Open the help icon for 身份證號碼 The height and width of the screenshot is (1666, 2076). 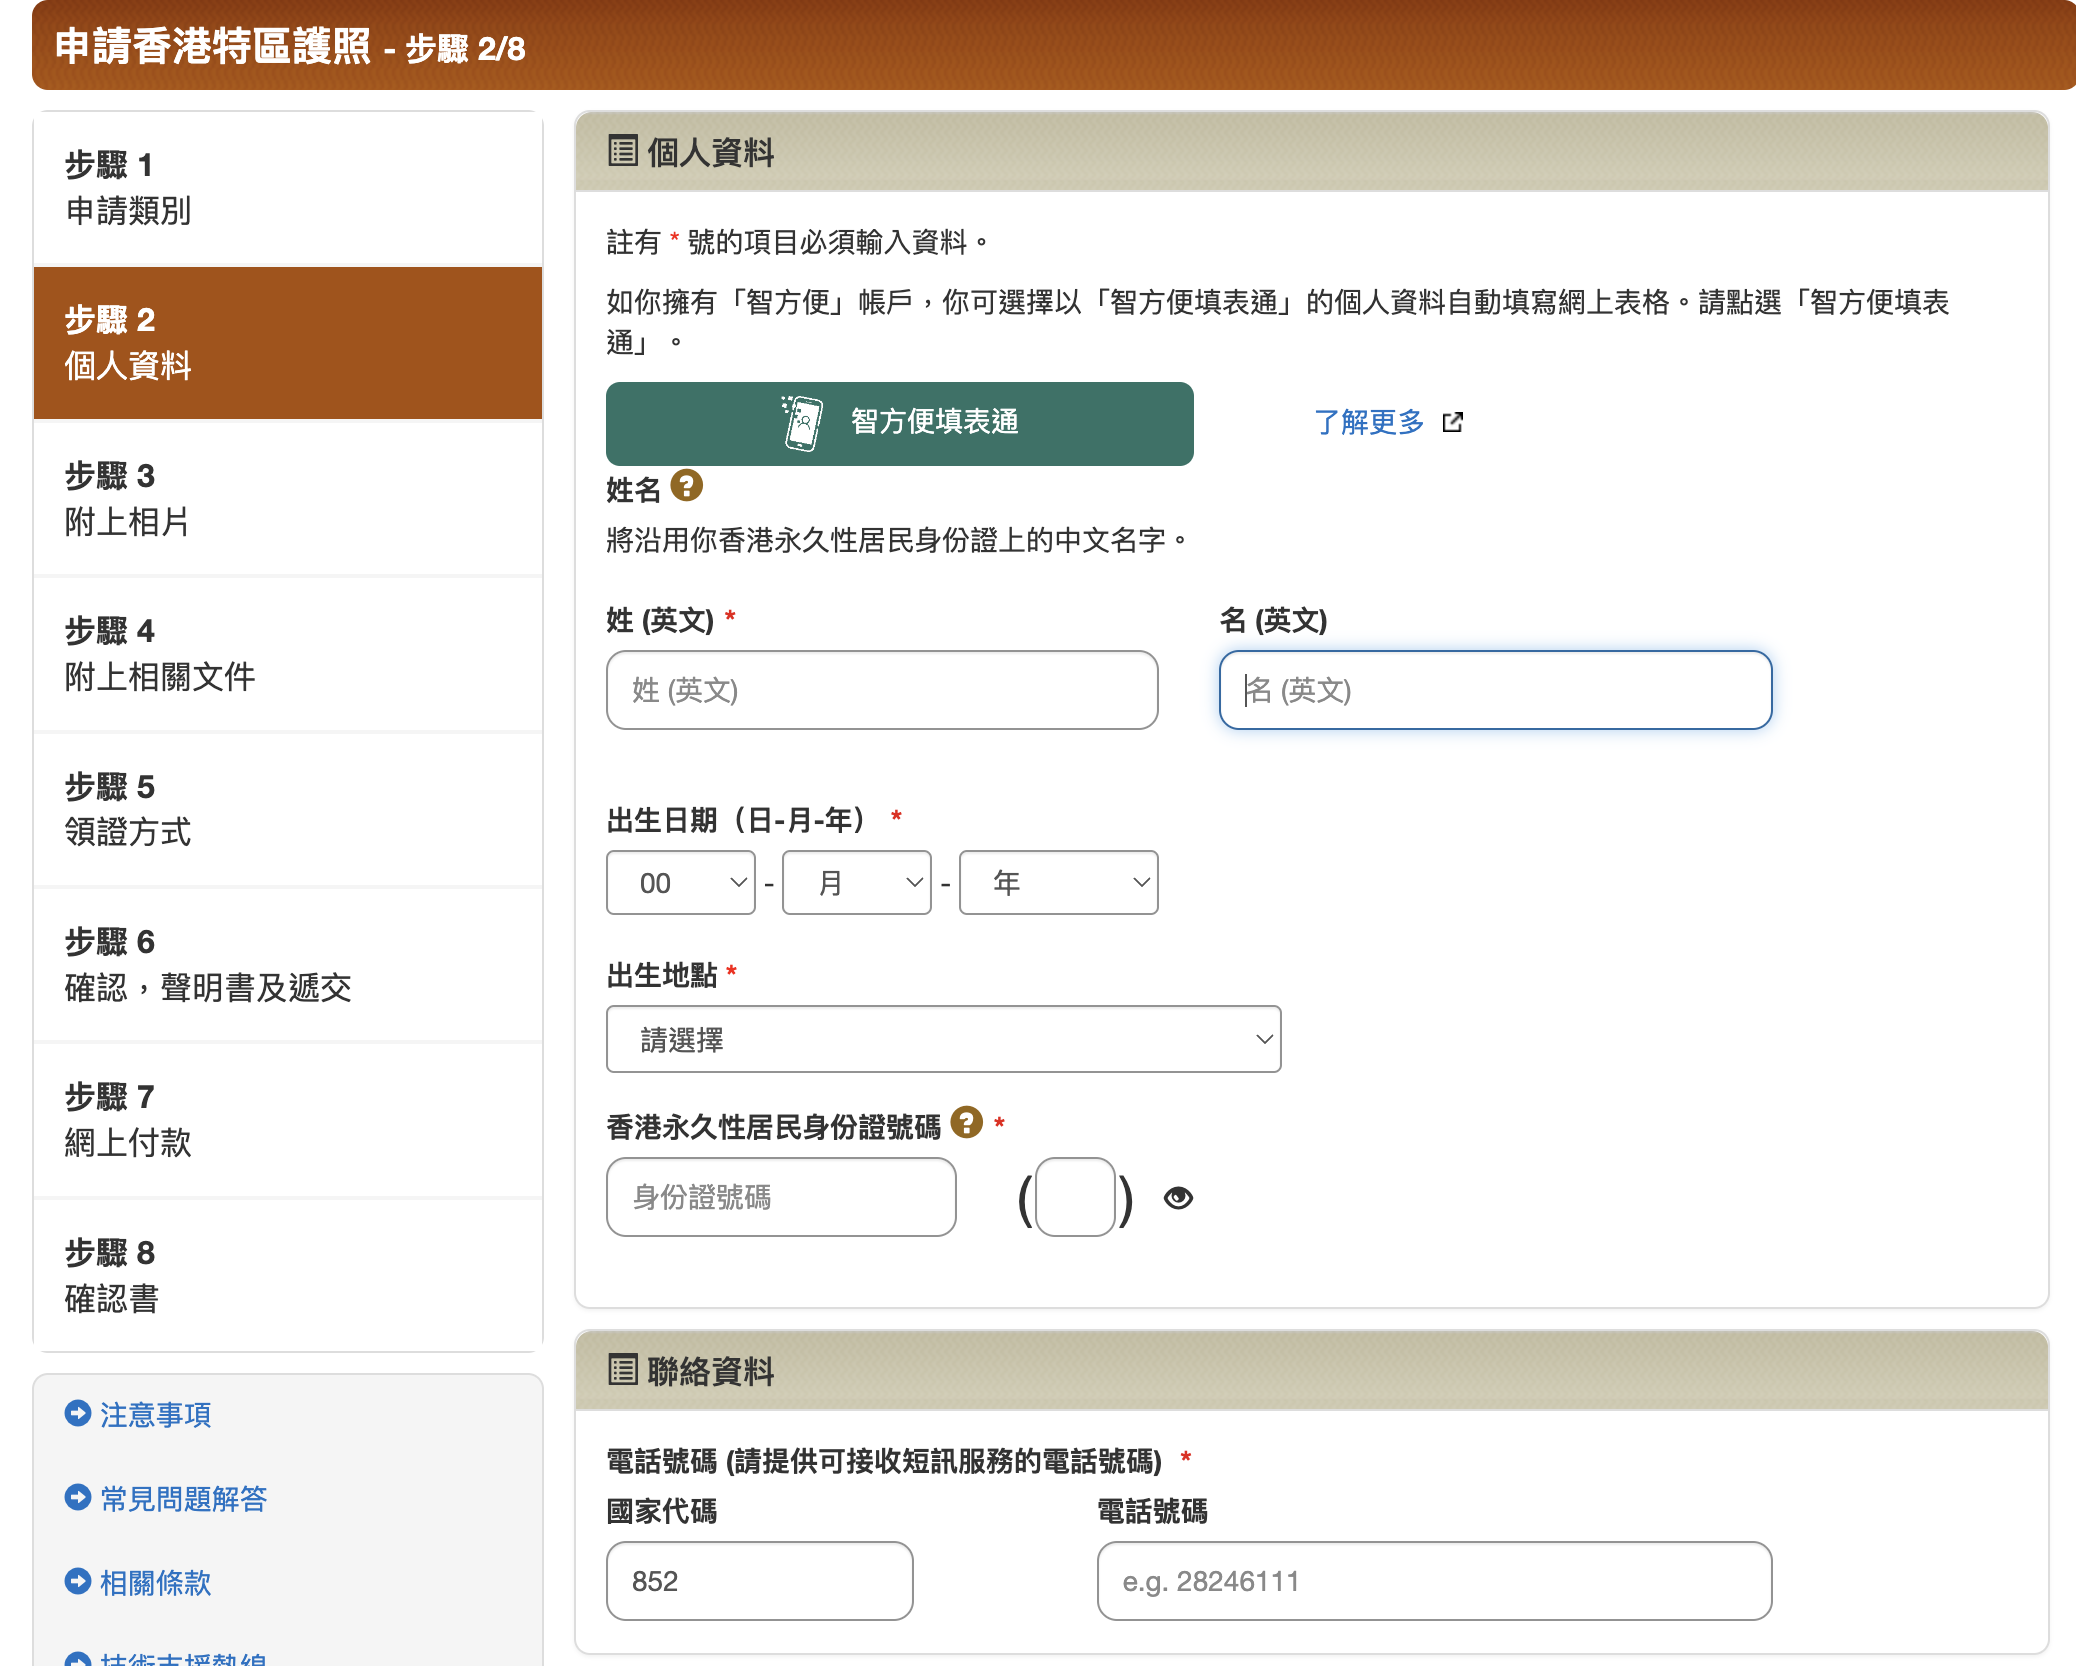965,1125
